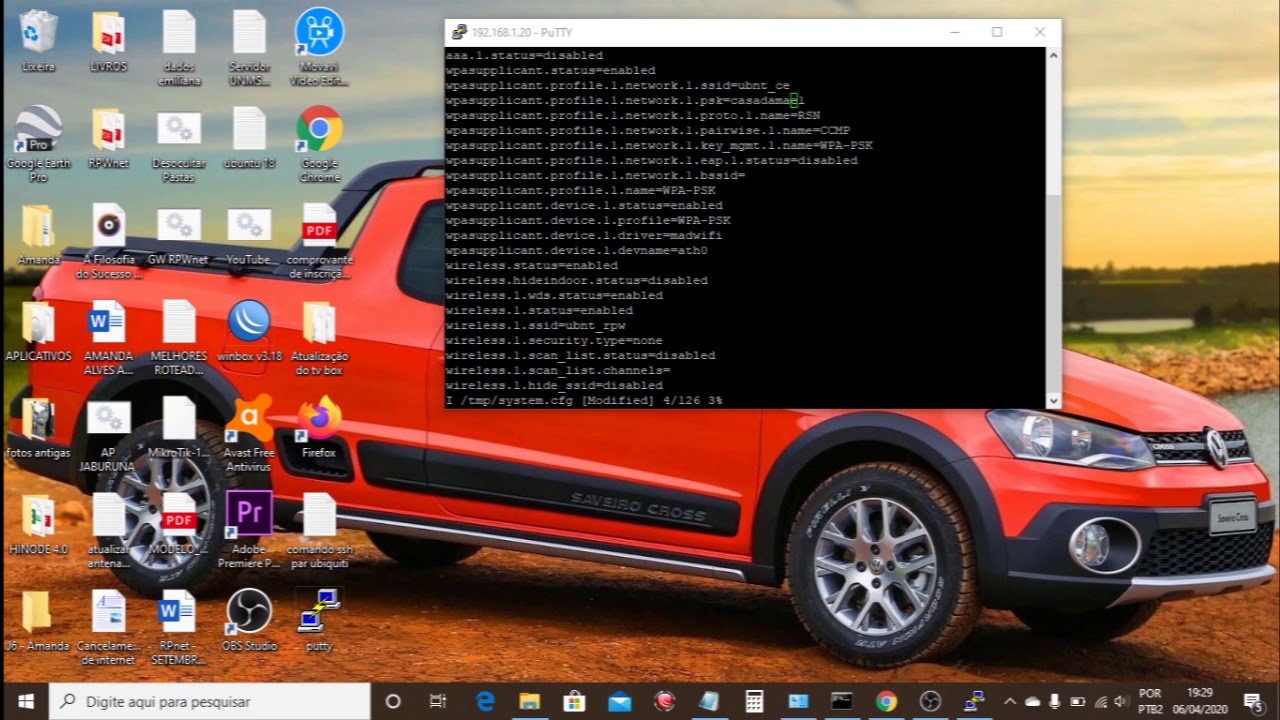Screen dimensions: 1280x720
Task: Switch to OBS Studio taskbar icon
Action: [x=931, y=701]
